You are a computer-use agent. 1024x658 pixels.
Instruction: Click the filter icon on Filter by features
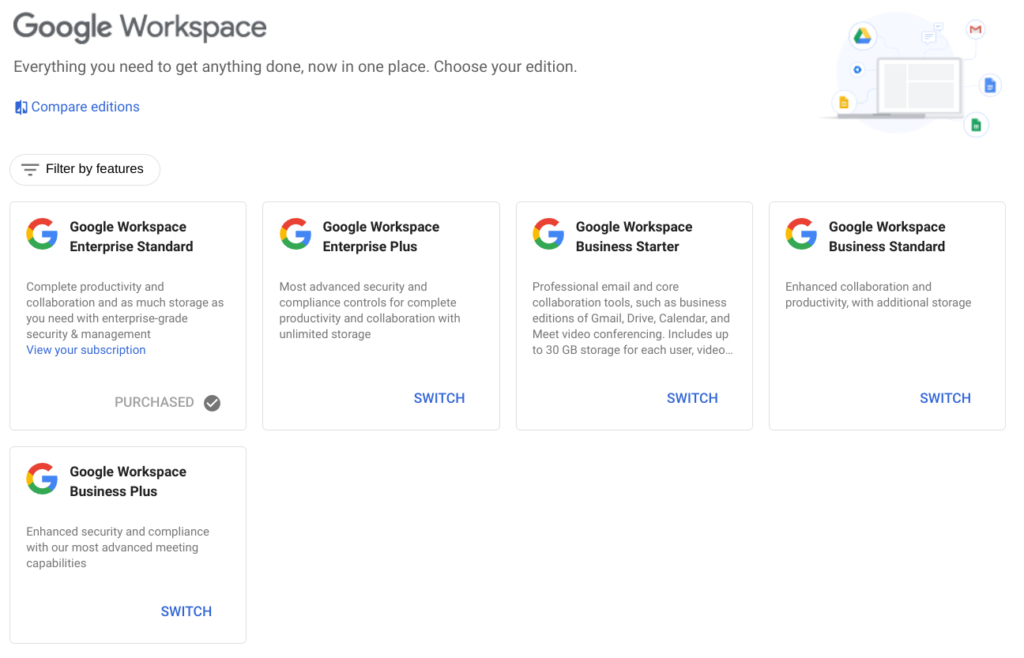coord(32,169)
